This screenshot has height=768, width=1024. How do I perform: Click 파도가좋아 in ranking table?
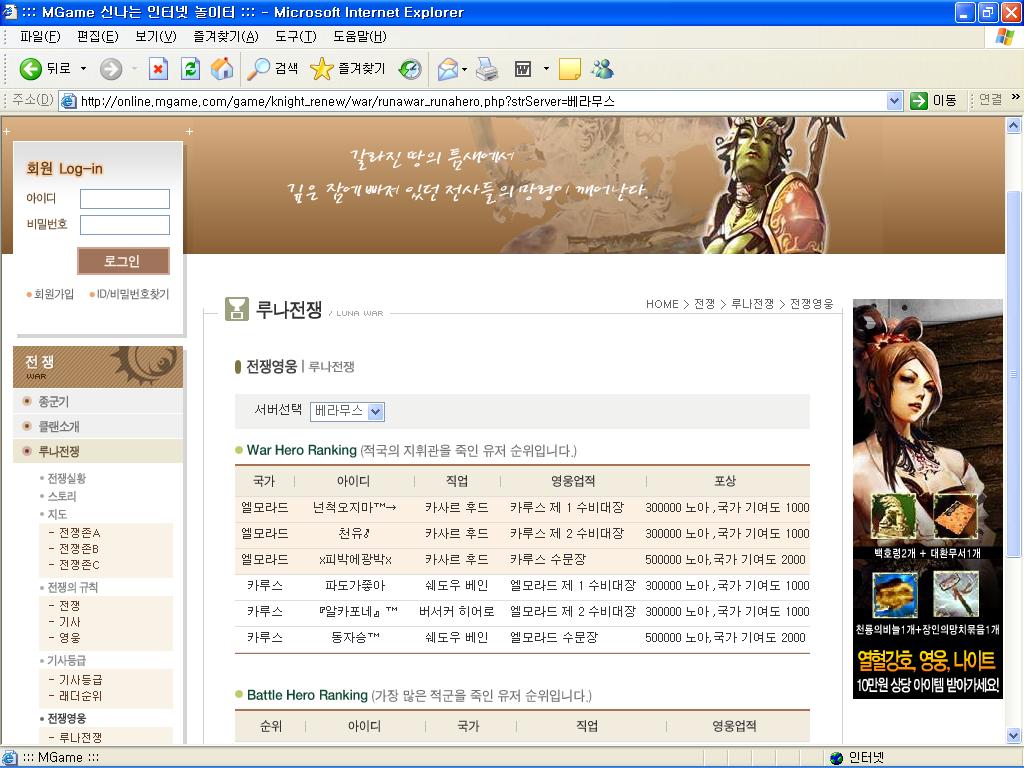tap(355, 586)
